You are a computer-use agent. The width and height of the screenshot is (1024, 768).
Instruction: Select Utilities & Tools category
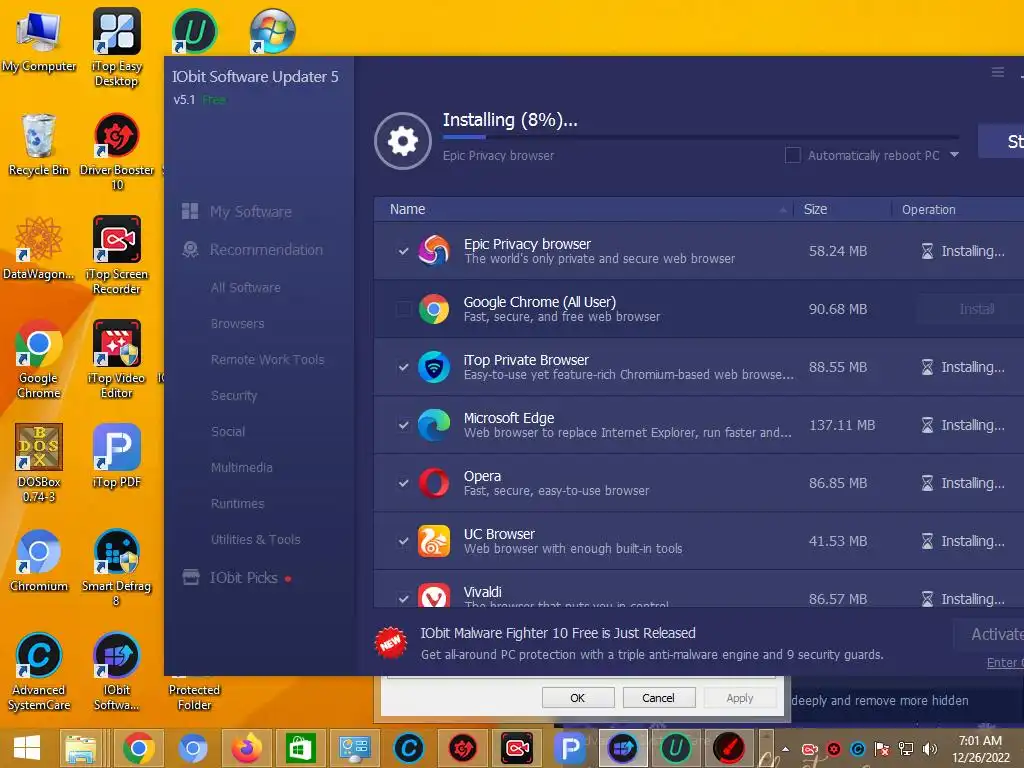click(255, 539)
